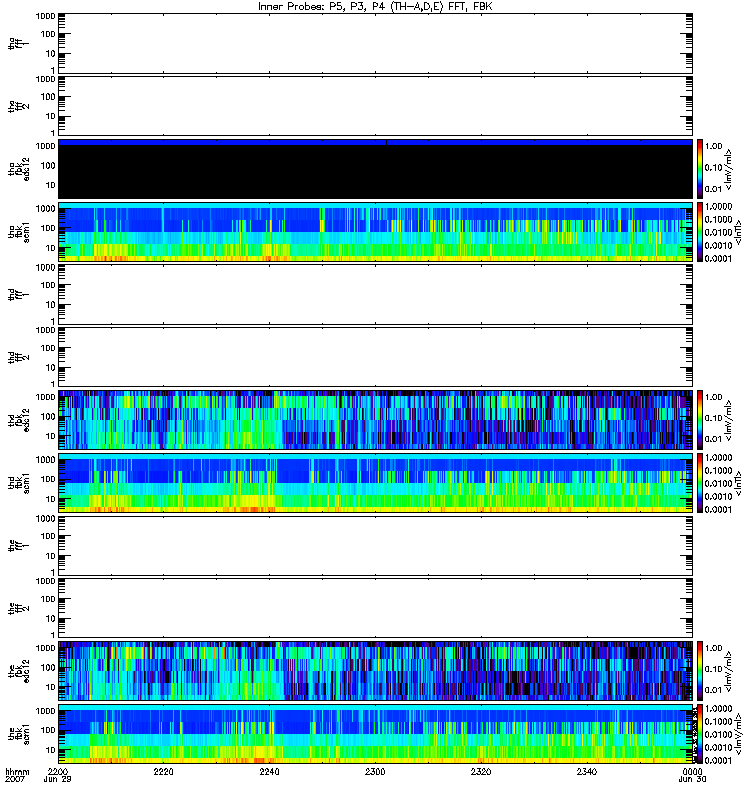This screenshot has width=750, height=800.
Task: Click the '100' y-axis tick of thd fbk edc12
Action: point(47,416)
